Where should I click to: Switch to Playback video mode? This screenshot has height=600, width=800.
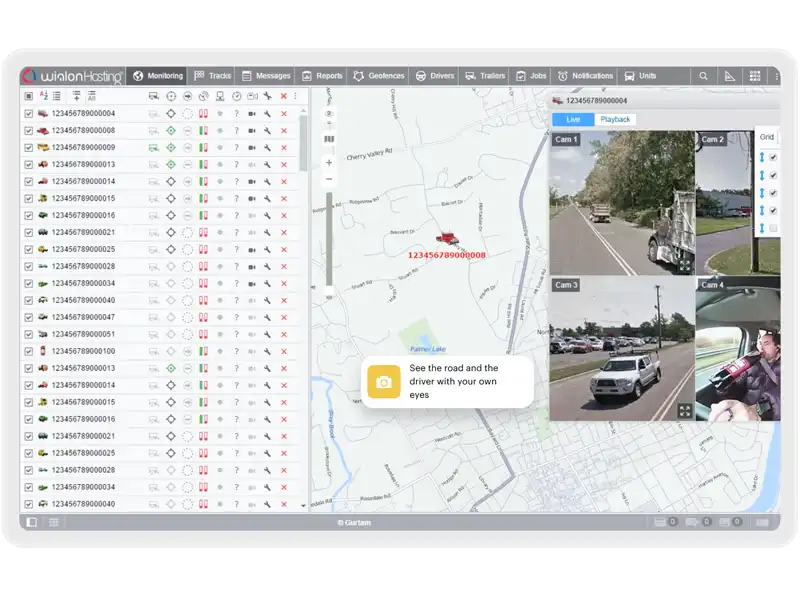click(615, 119)
